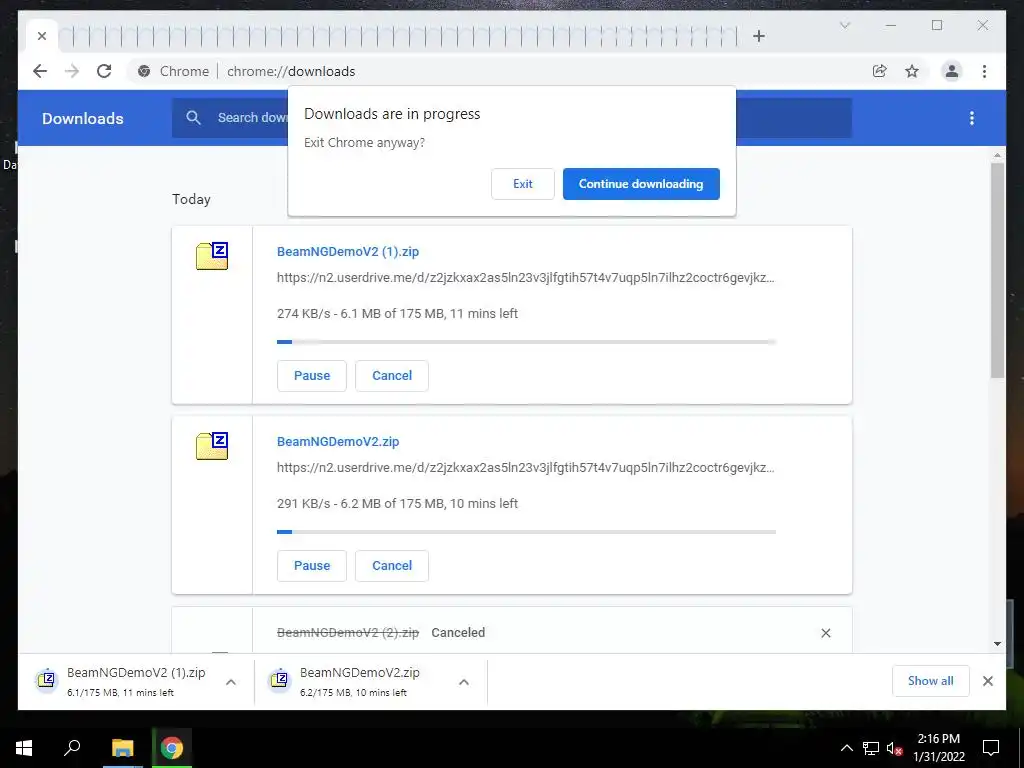
Task: Open the BeamNGDemoV2 (1).zip file link
Action: point(347,251)
